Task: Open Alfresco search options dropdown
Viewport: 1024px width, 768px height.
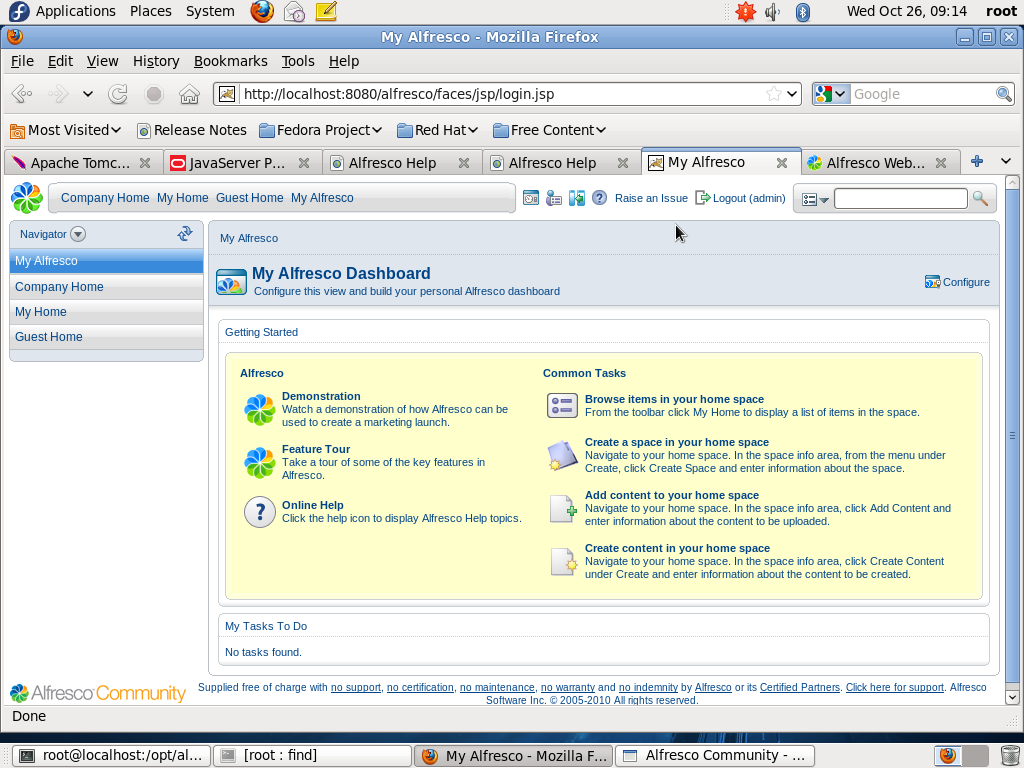Action: tap(815, 199)
